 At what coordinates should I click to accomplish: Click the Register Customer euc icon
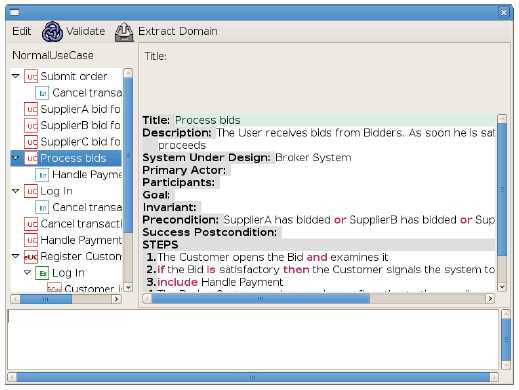[x=31, y=257]
